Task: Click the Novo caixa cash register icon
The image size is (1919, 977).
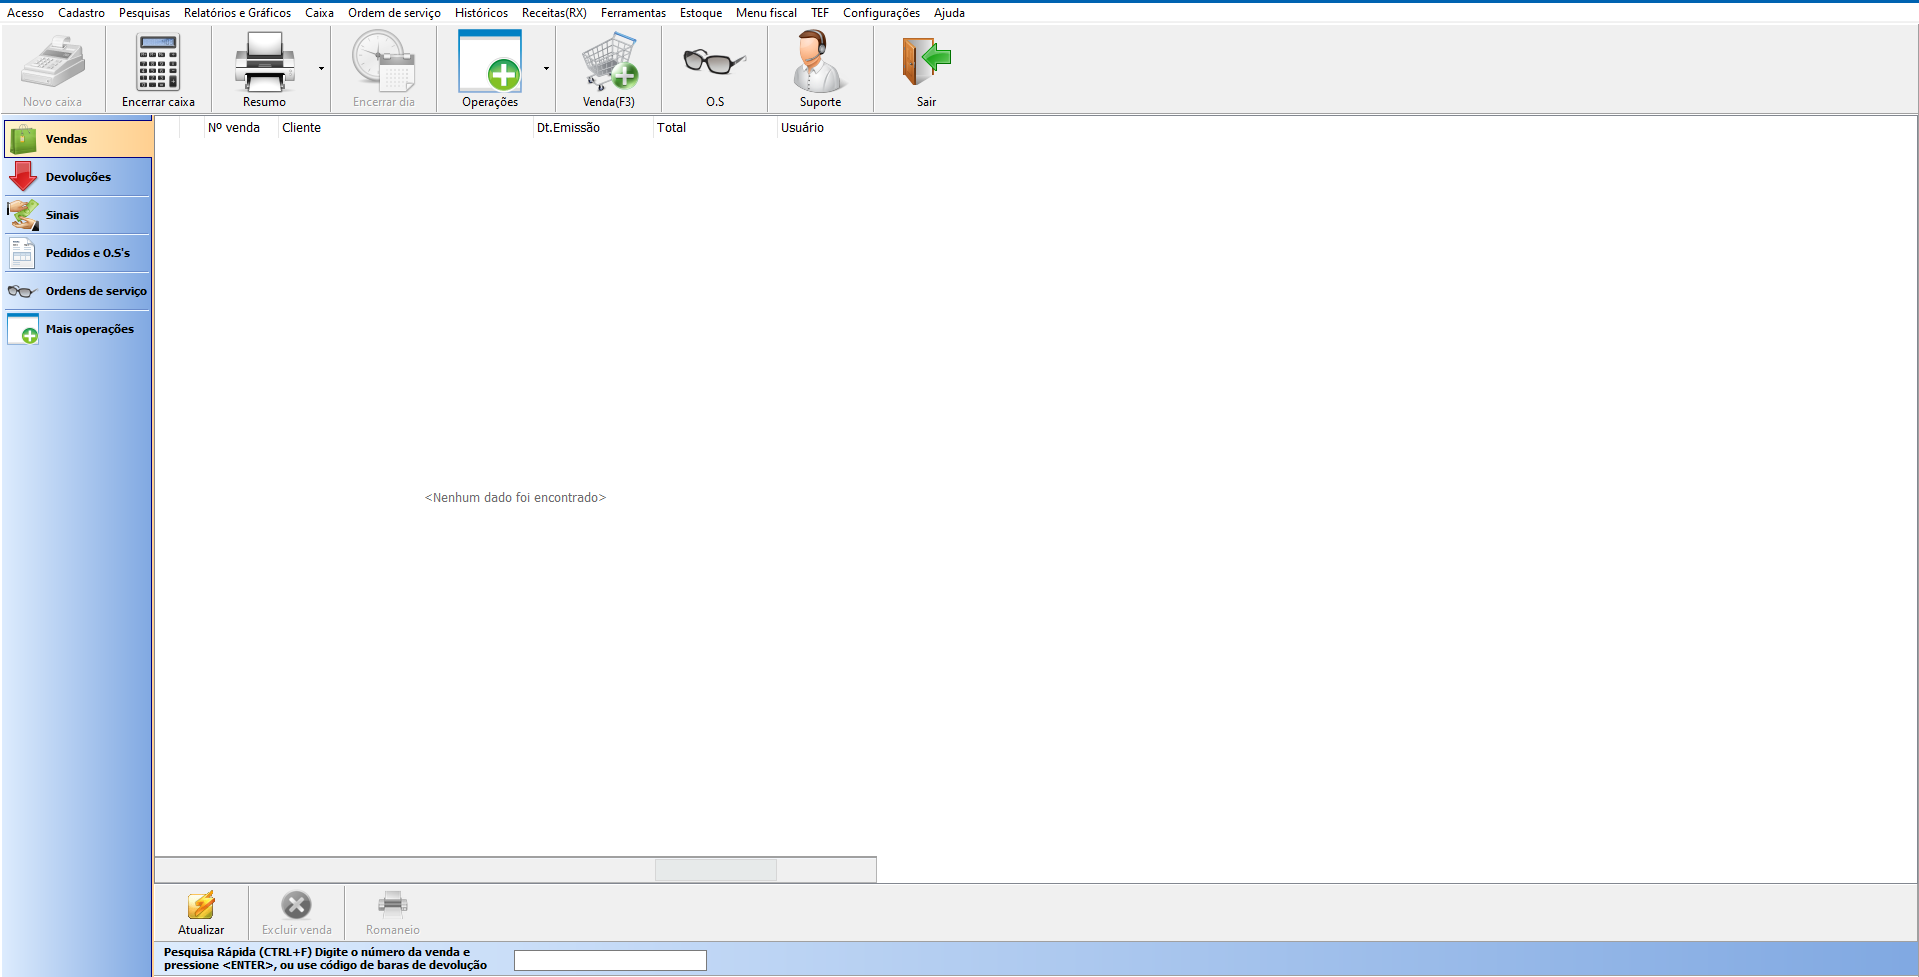Action: 53,62
